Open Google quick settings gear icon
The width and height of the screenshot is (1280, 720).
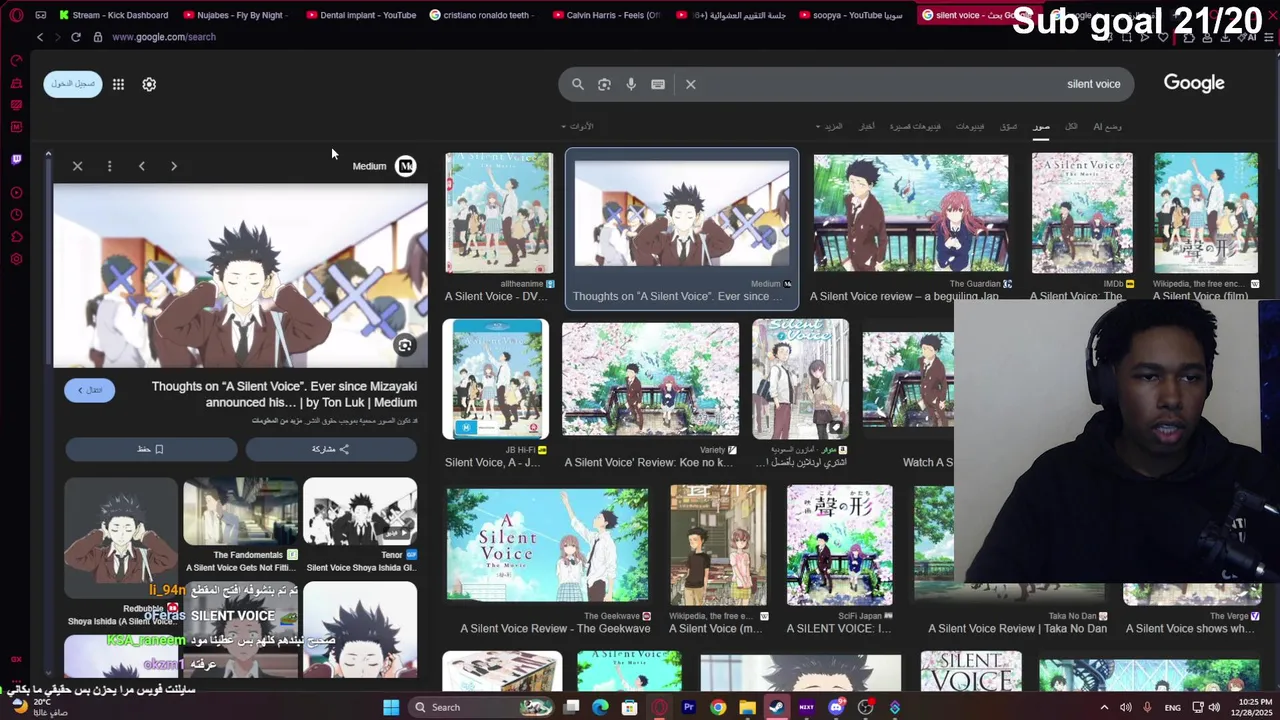(x=149, y=85)
